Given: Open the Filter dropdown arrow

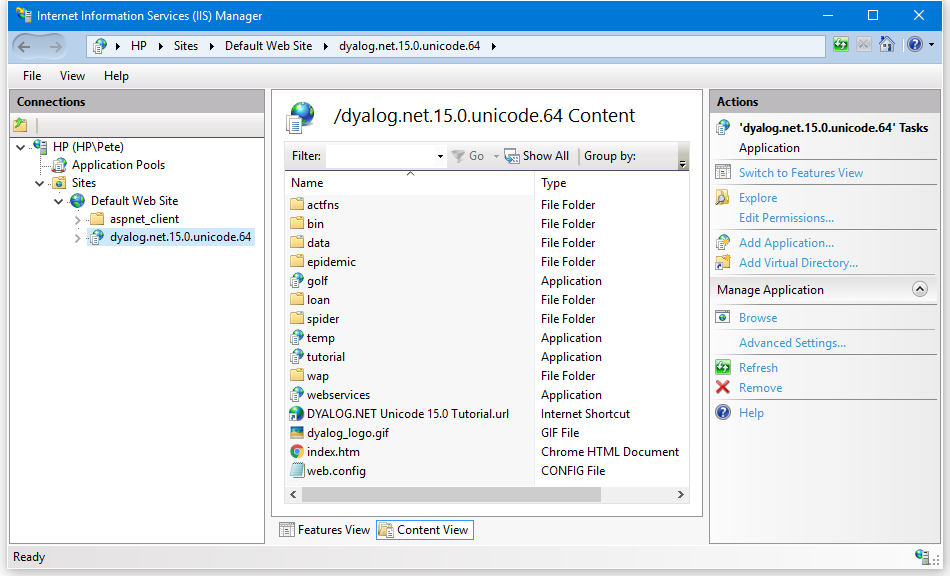Looking at the screenshot, I should coord(440,157).
